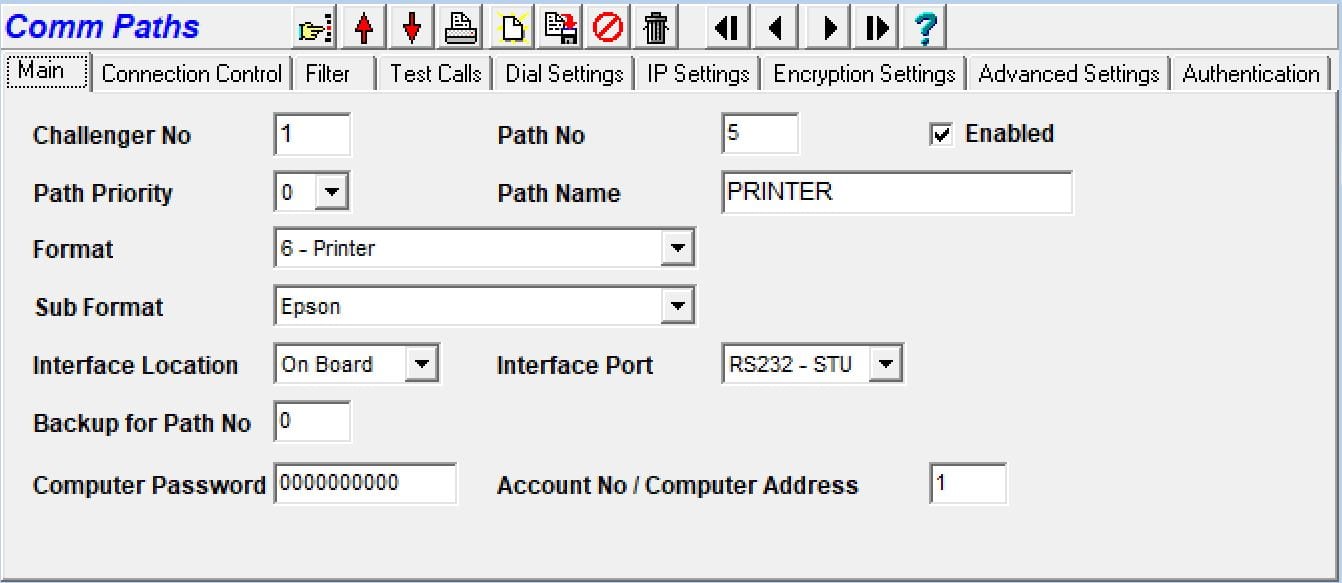Click the red up arrow toolbar icon
The width and height of the screenshot is (1342, 583).
click(363, 27)
